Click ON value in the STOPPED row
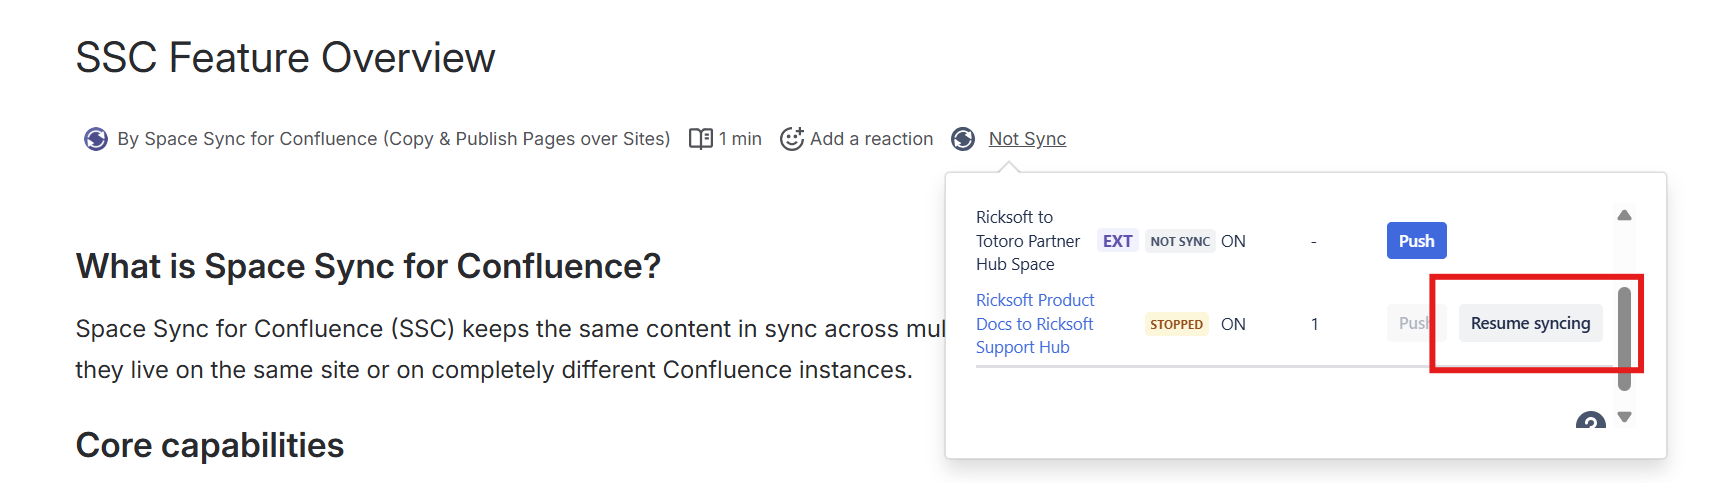Image resolution: width=1722 pixels, height=483 pixels. 1233,324
